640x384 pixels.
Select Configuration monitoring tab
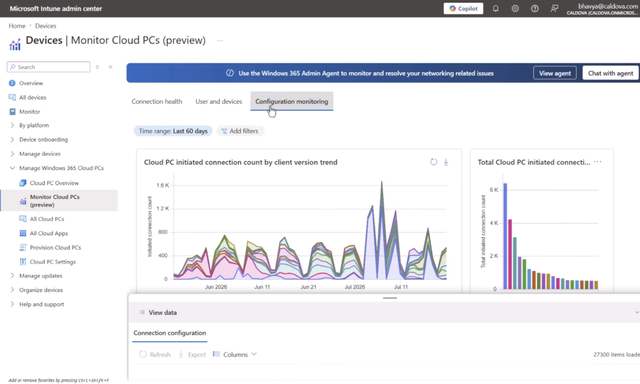click(x=292, y=102)
